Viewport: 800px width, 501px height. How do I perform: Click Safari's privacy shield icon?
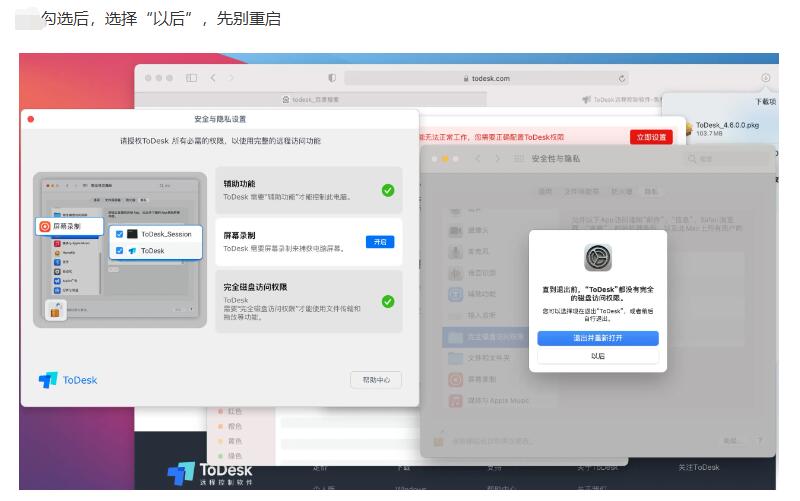pos(332,78)
